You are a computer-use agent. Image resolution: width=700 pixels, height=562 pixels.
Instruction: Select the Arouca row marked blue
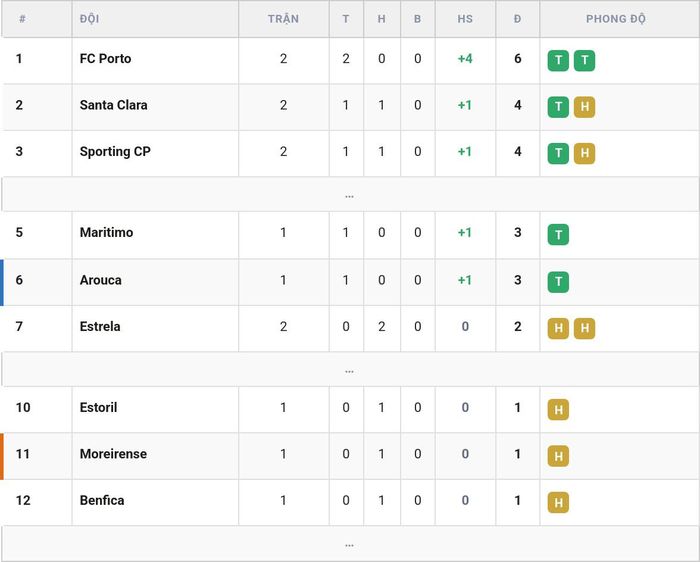tap(350, 282)
